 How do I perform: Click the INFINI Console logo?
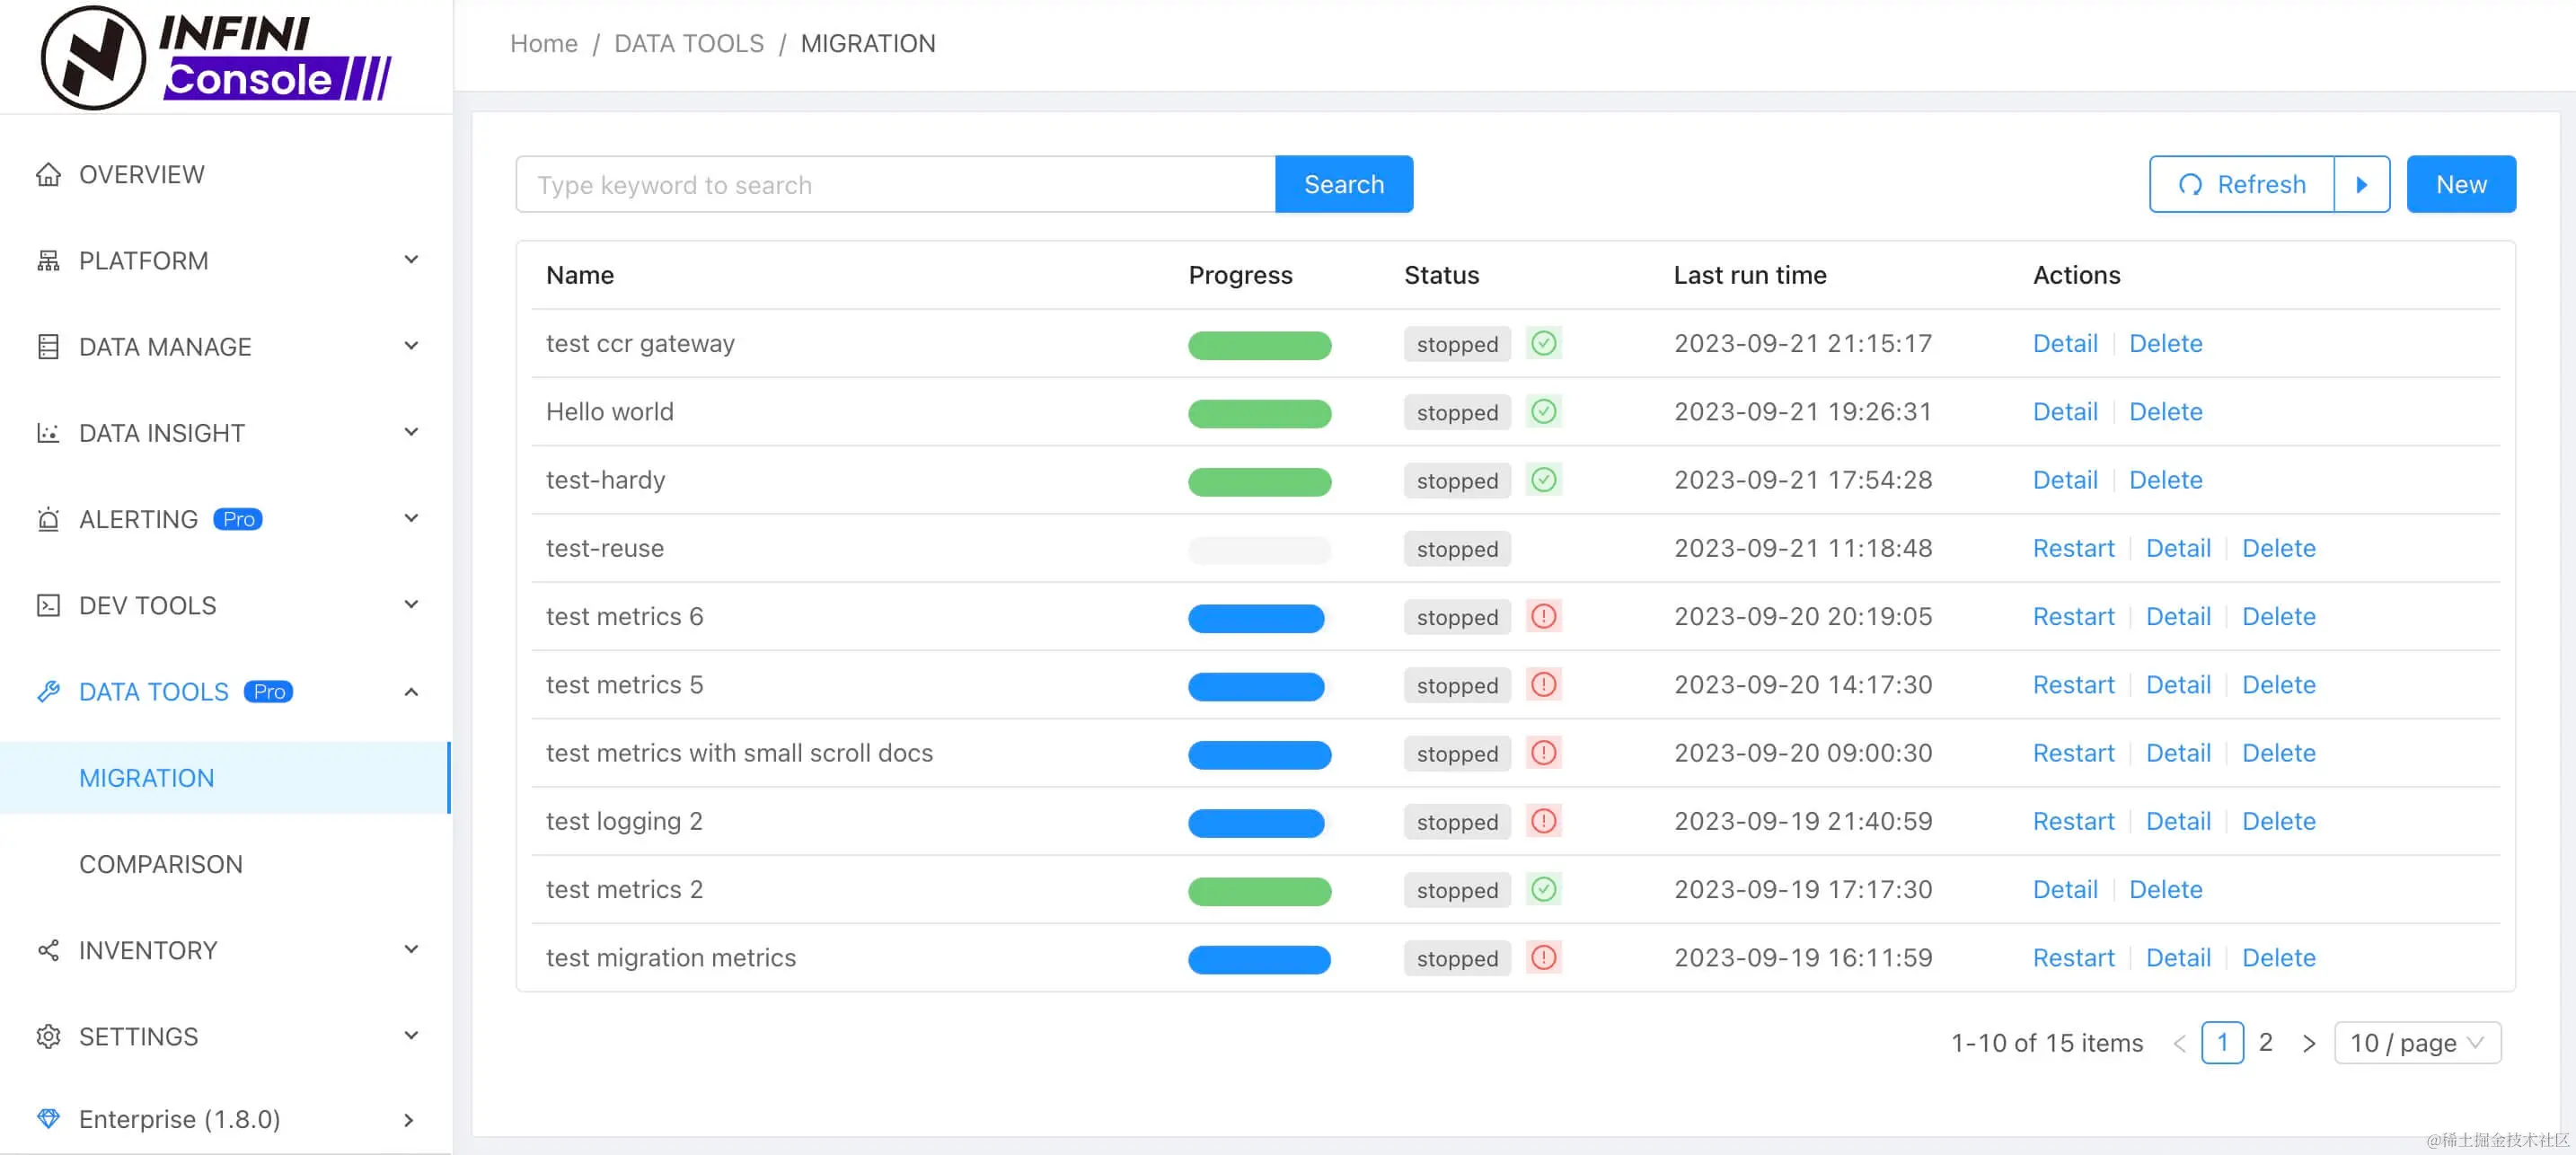[x=216, y=57]
